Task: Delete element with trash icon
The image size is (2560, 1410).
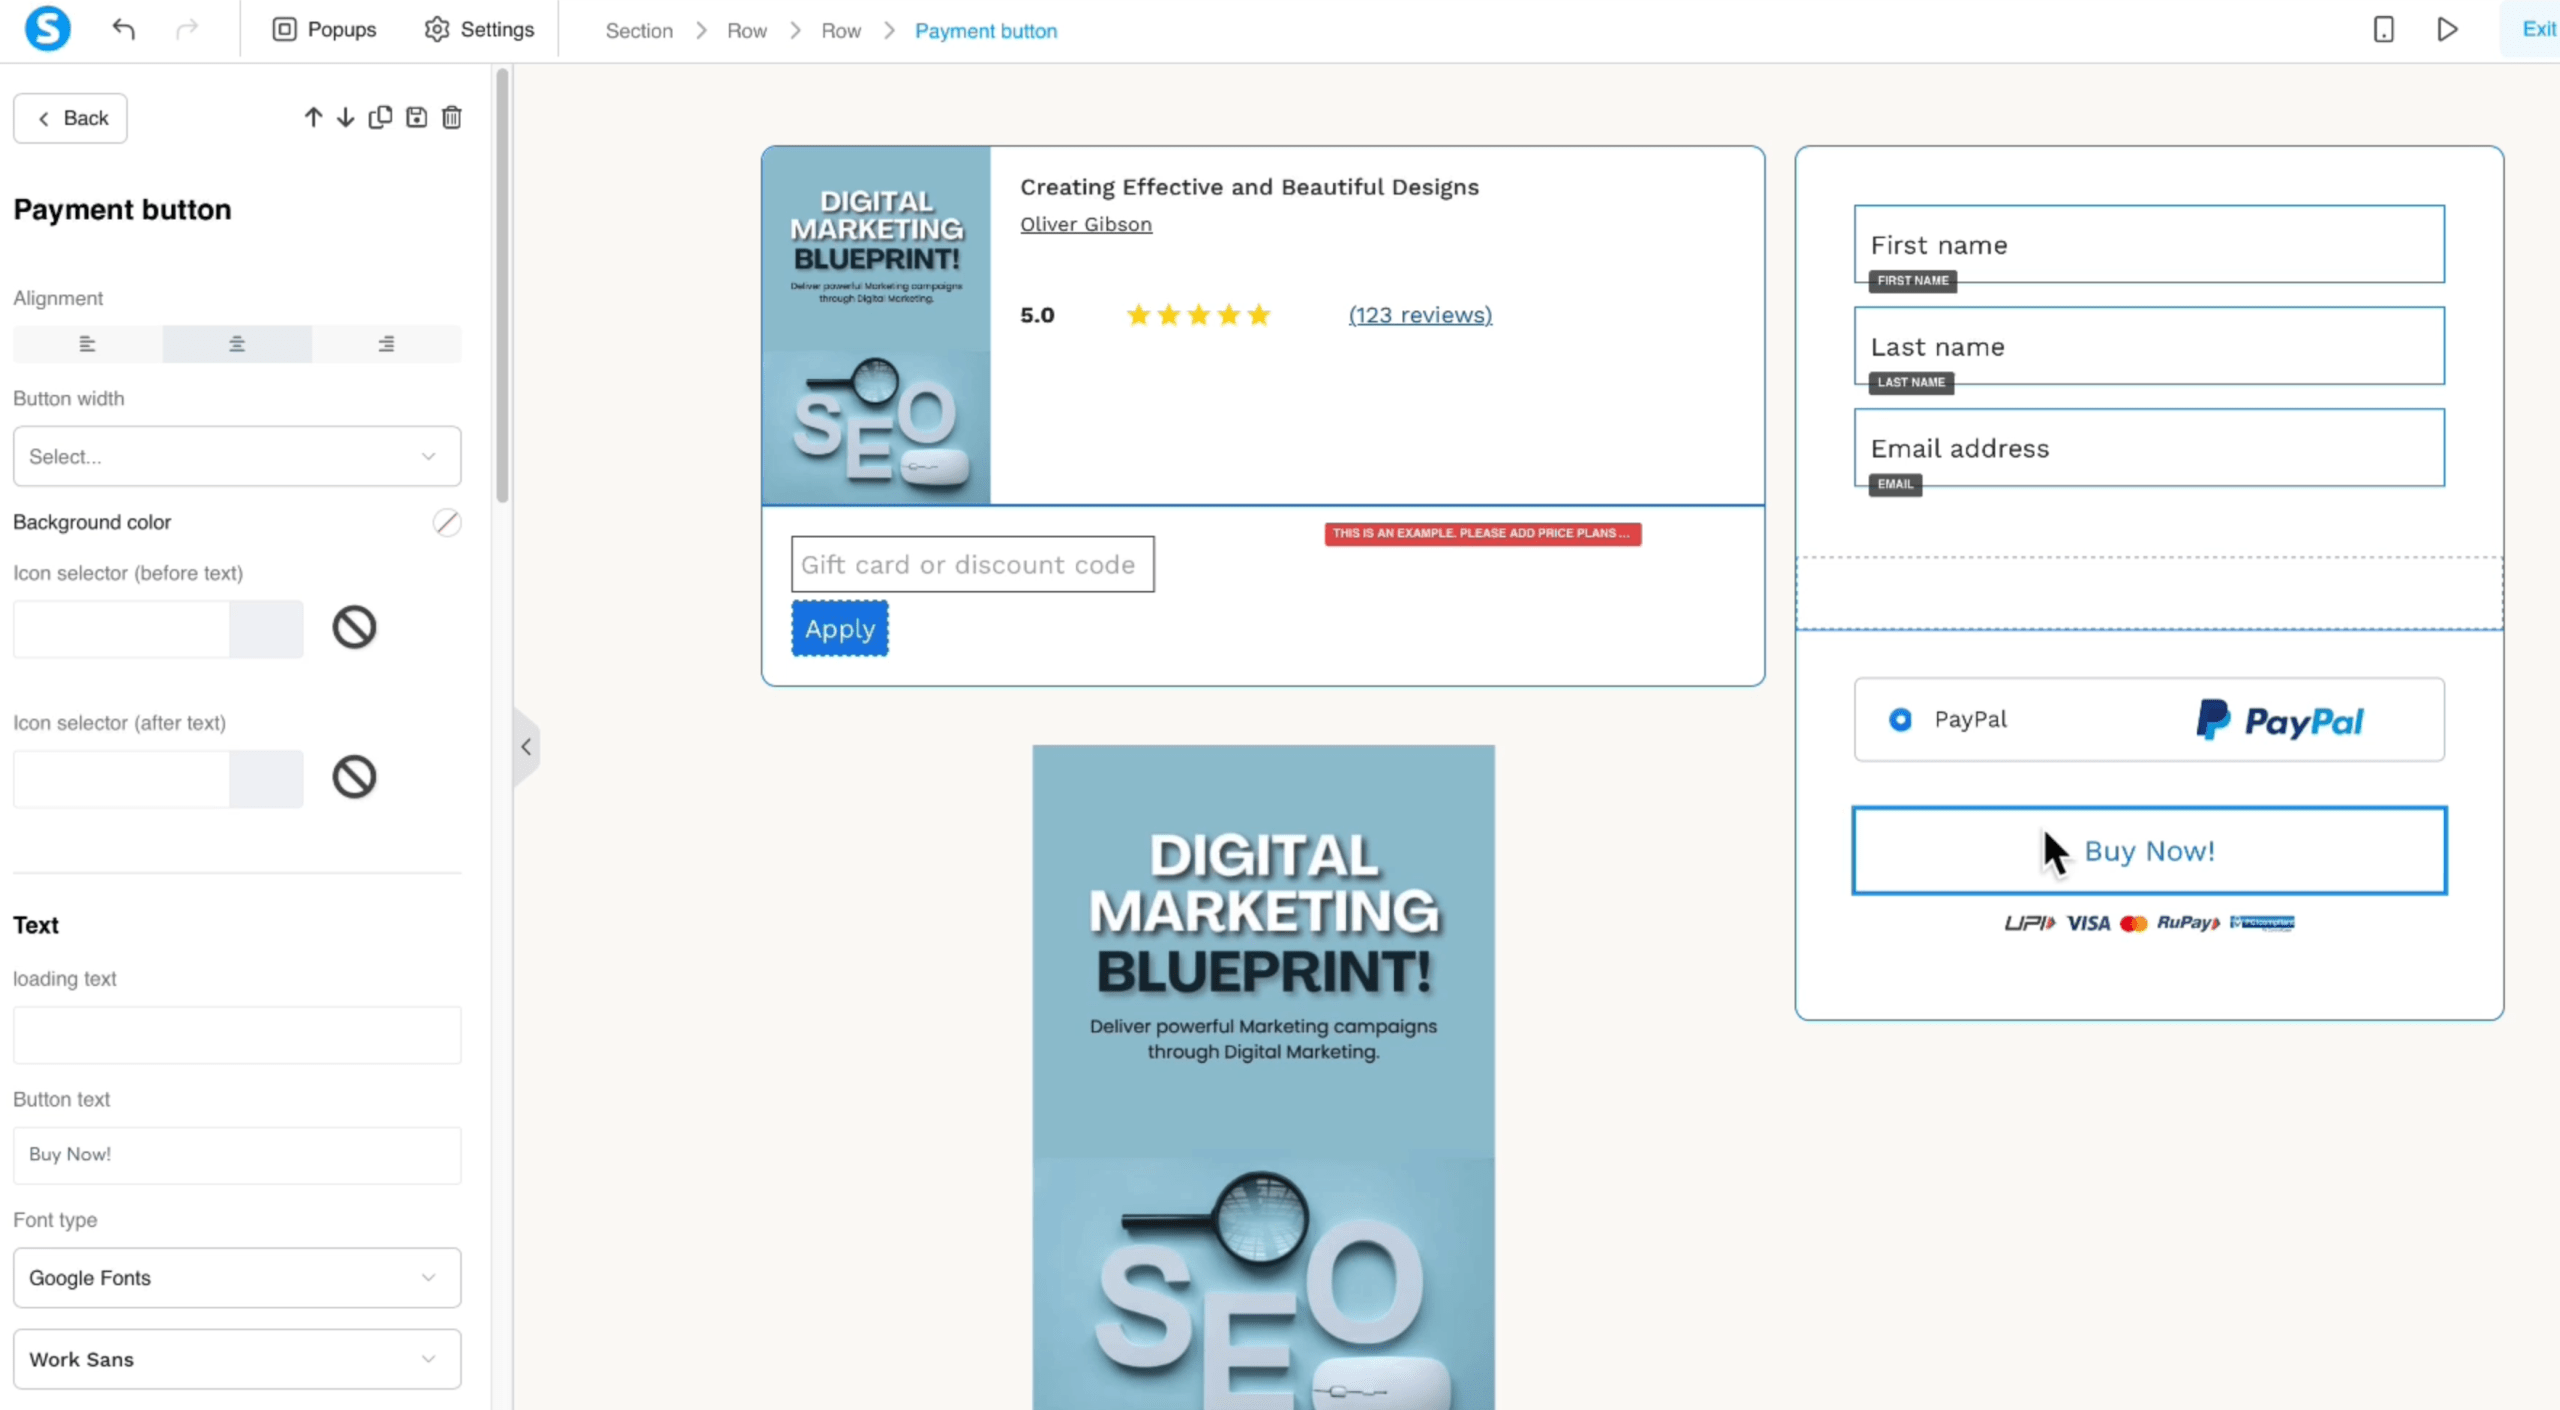Action: (x=452, y=118)
